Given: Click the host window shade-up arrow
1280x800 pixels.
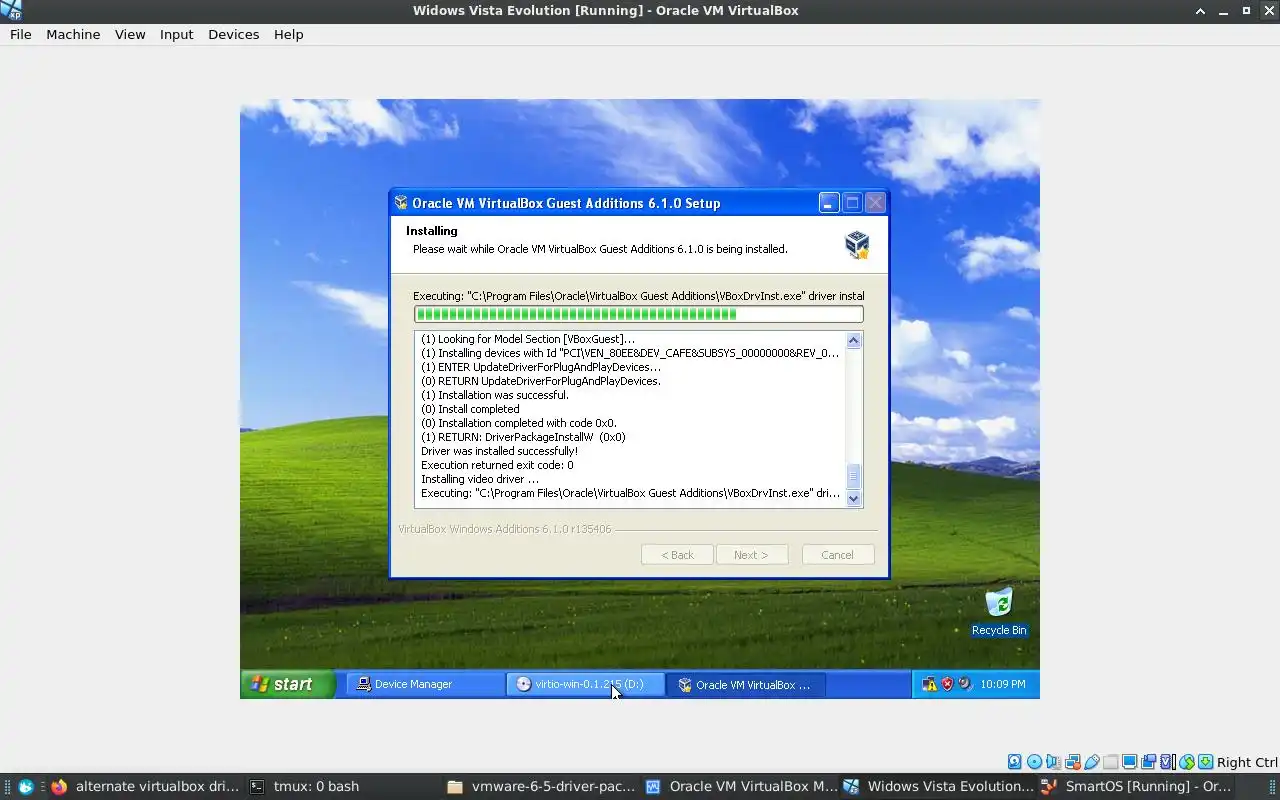Looking at the screenshot, I should pyautogui.click(x=1200, y=10).
